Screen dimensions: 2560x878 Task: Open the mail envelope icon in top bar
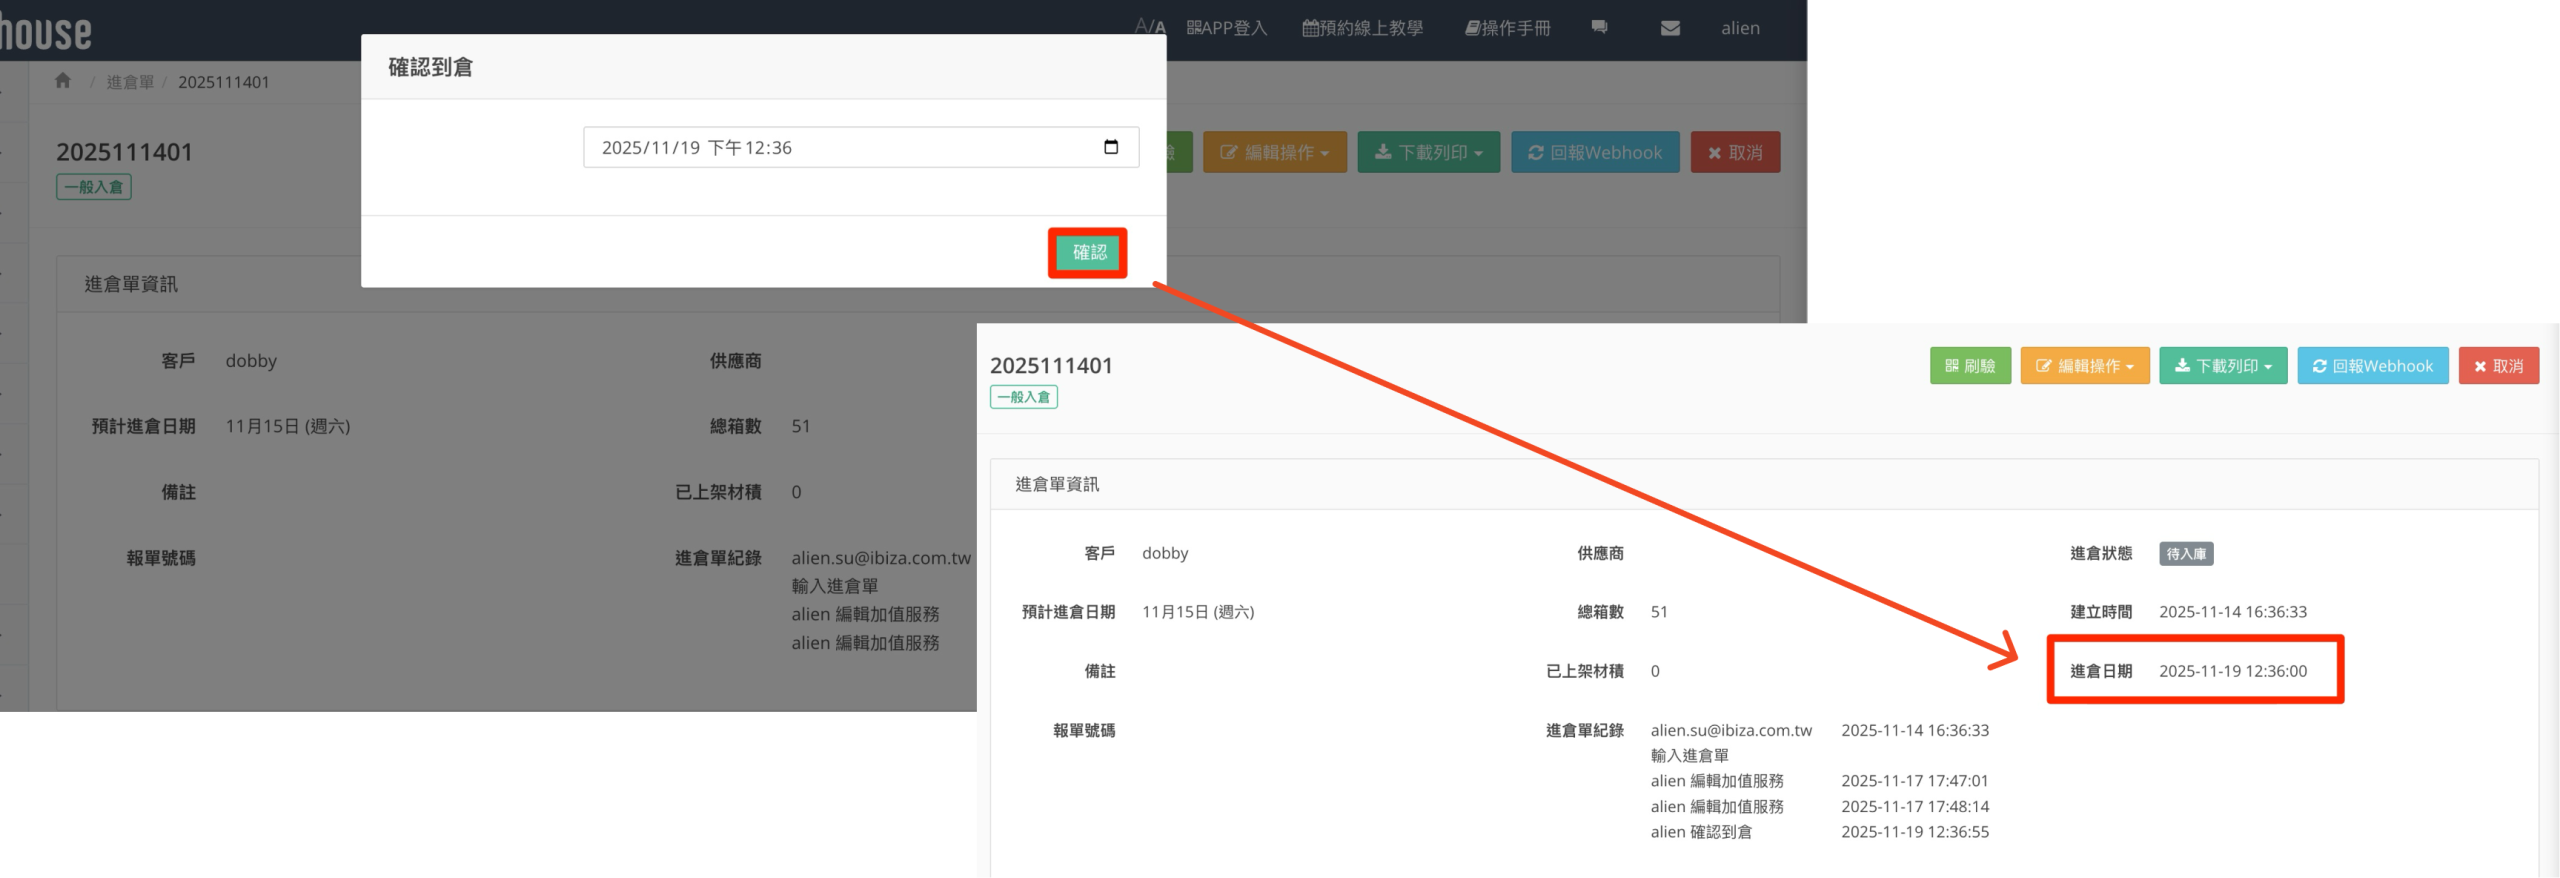point(1670,28)
